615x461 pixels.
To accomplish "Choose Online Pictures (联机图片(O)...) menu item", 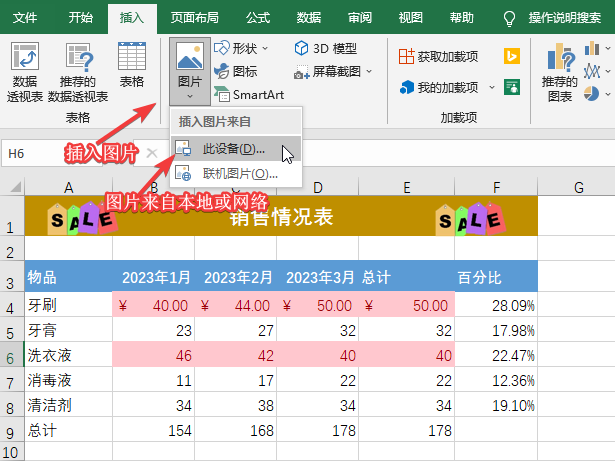I will pos(236,173).
